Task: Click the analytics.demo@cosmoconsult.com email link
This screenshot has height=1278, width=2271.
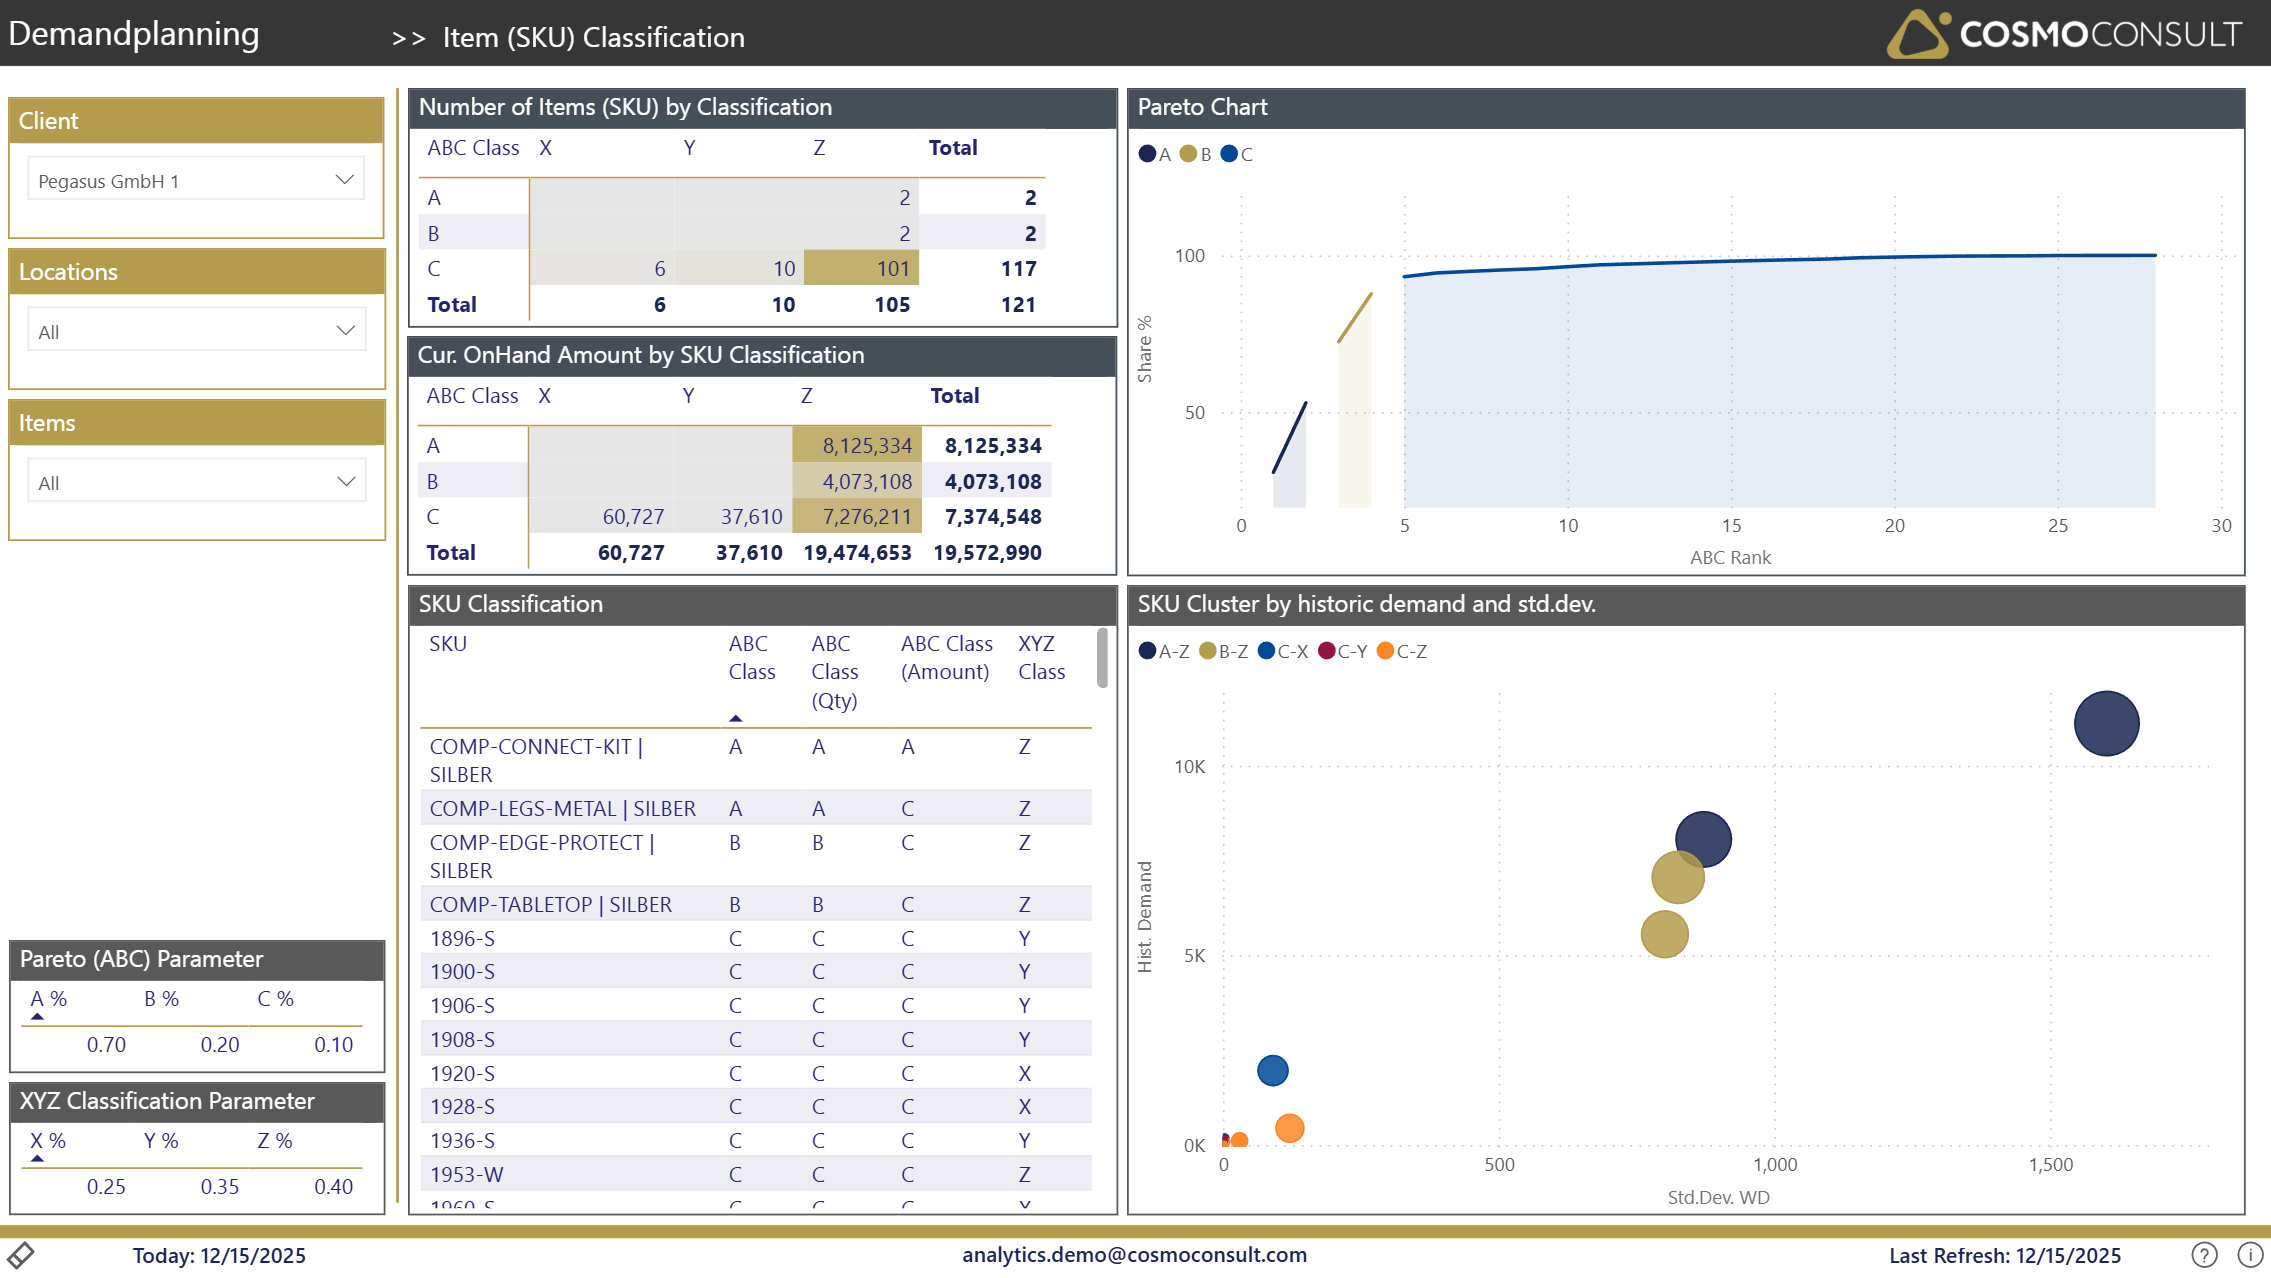Action: pos(1134,1254)
